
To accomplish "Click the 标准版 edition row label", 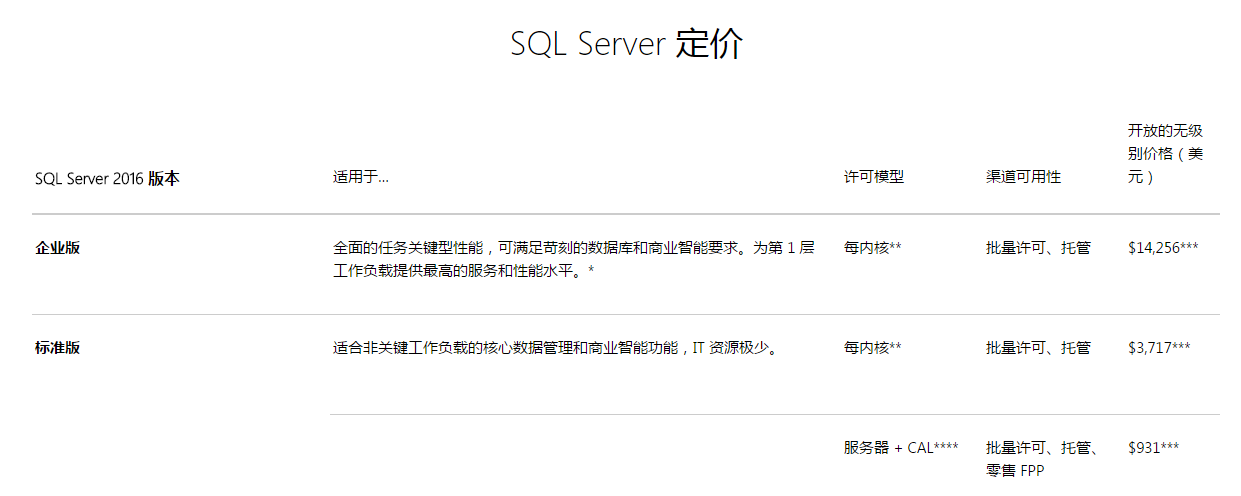I will pyautogui.click(x=58, y=348).
